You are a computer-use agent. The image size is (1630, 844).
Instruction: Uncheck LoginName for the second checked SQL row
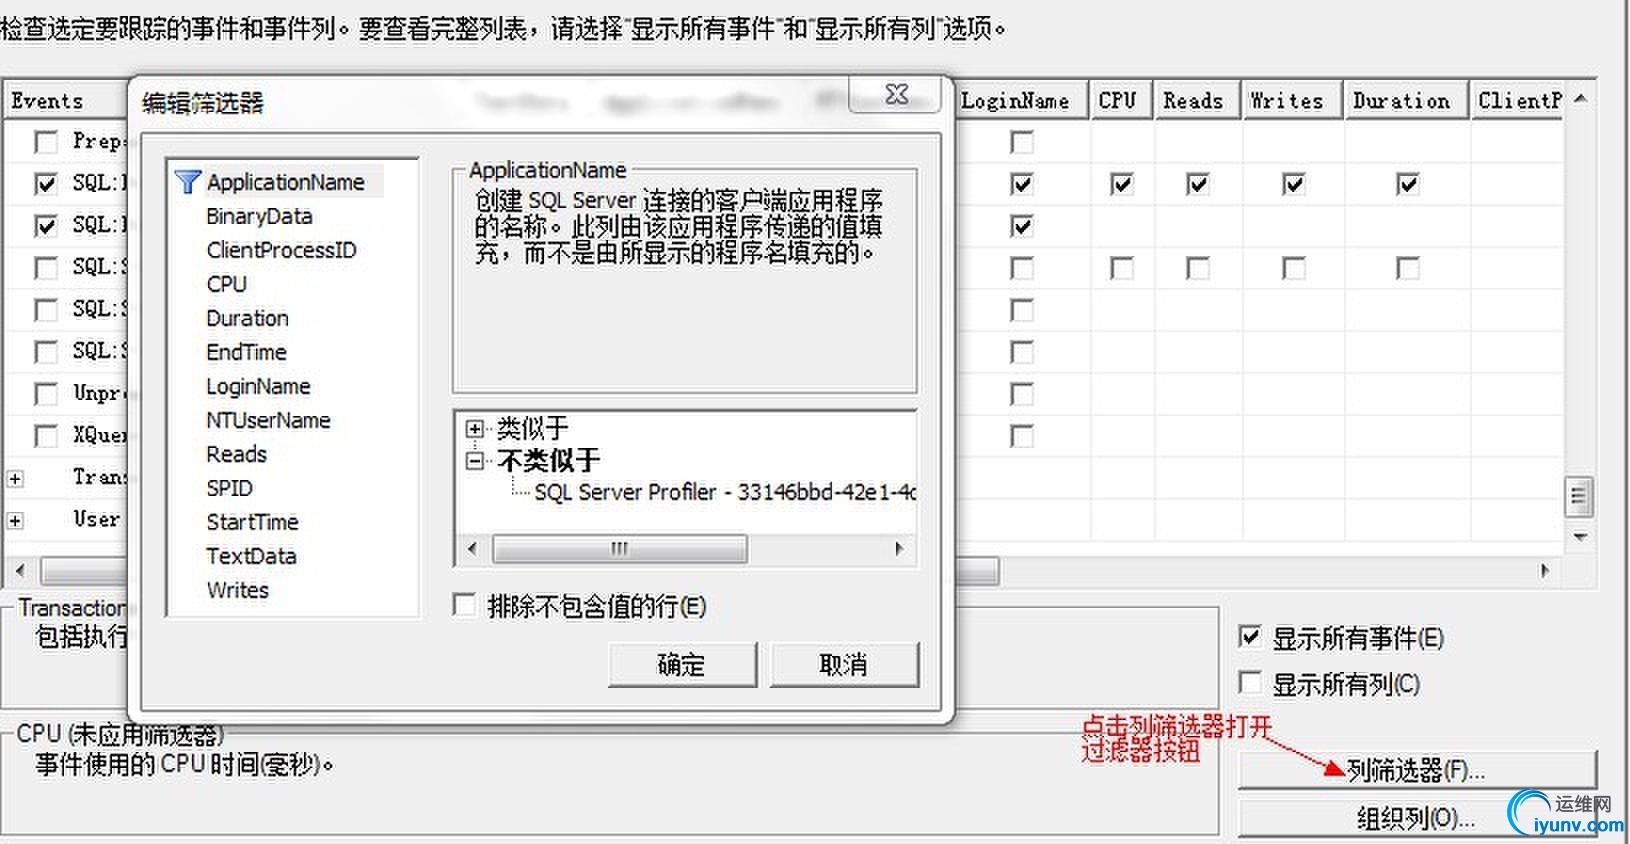[1021, 226]
